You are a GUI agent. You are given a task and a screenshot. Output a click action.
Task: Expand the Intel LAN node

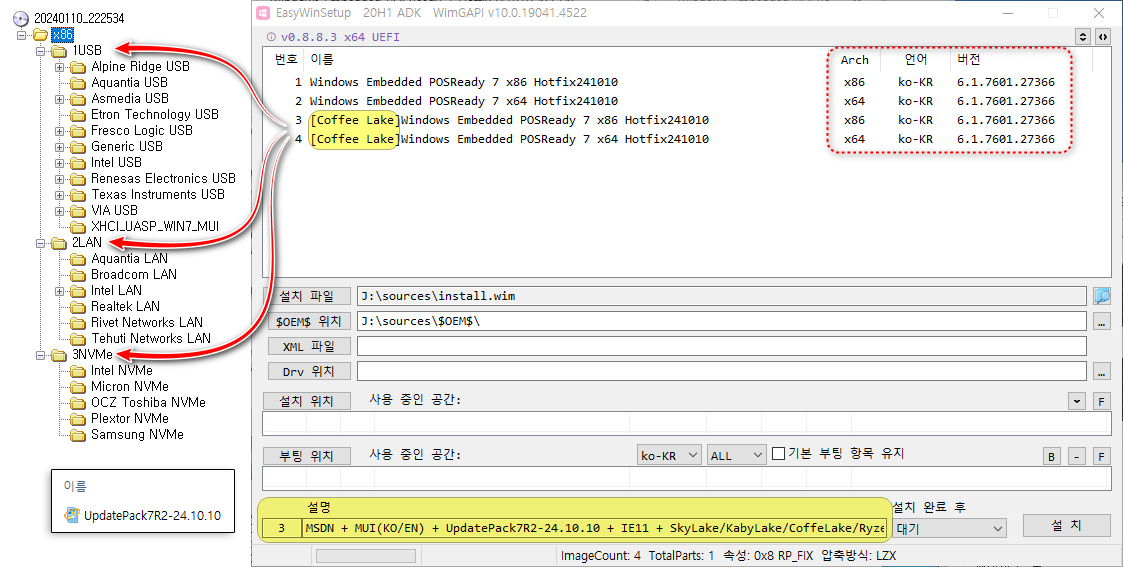click(59, 291)
